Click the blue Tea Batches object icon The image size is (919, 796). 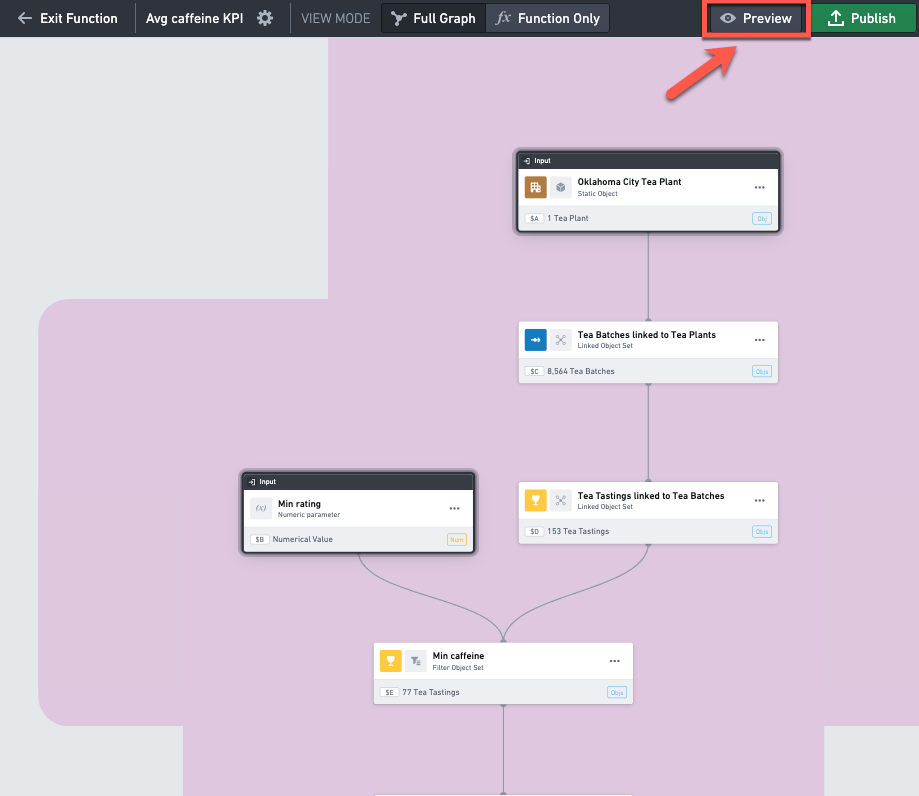pyautogui.click(x=536, y=340)
